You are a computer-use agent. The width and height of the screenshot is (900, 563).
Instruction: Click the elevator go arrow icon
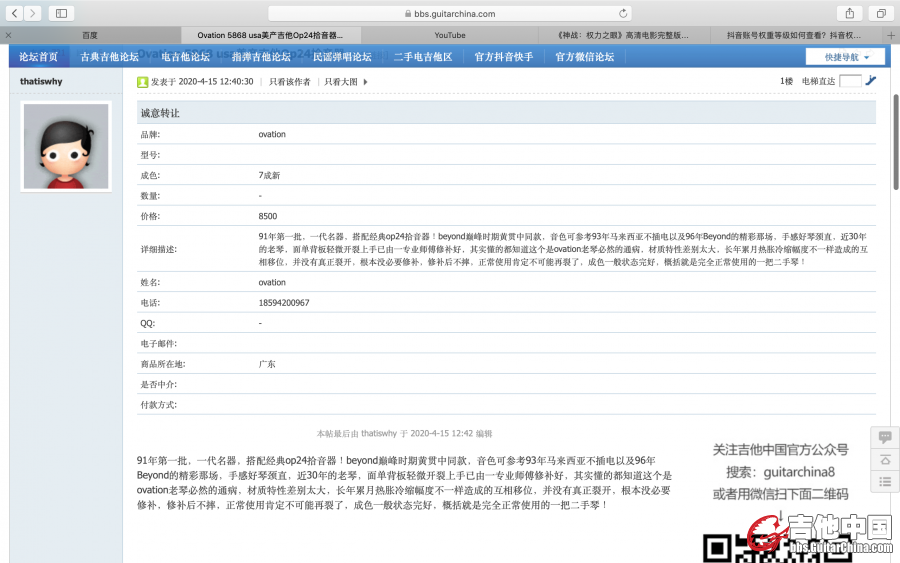871,81
